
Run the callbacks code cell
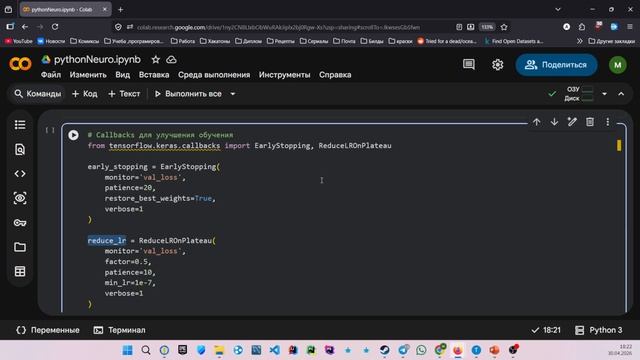point(73,135)
